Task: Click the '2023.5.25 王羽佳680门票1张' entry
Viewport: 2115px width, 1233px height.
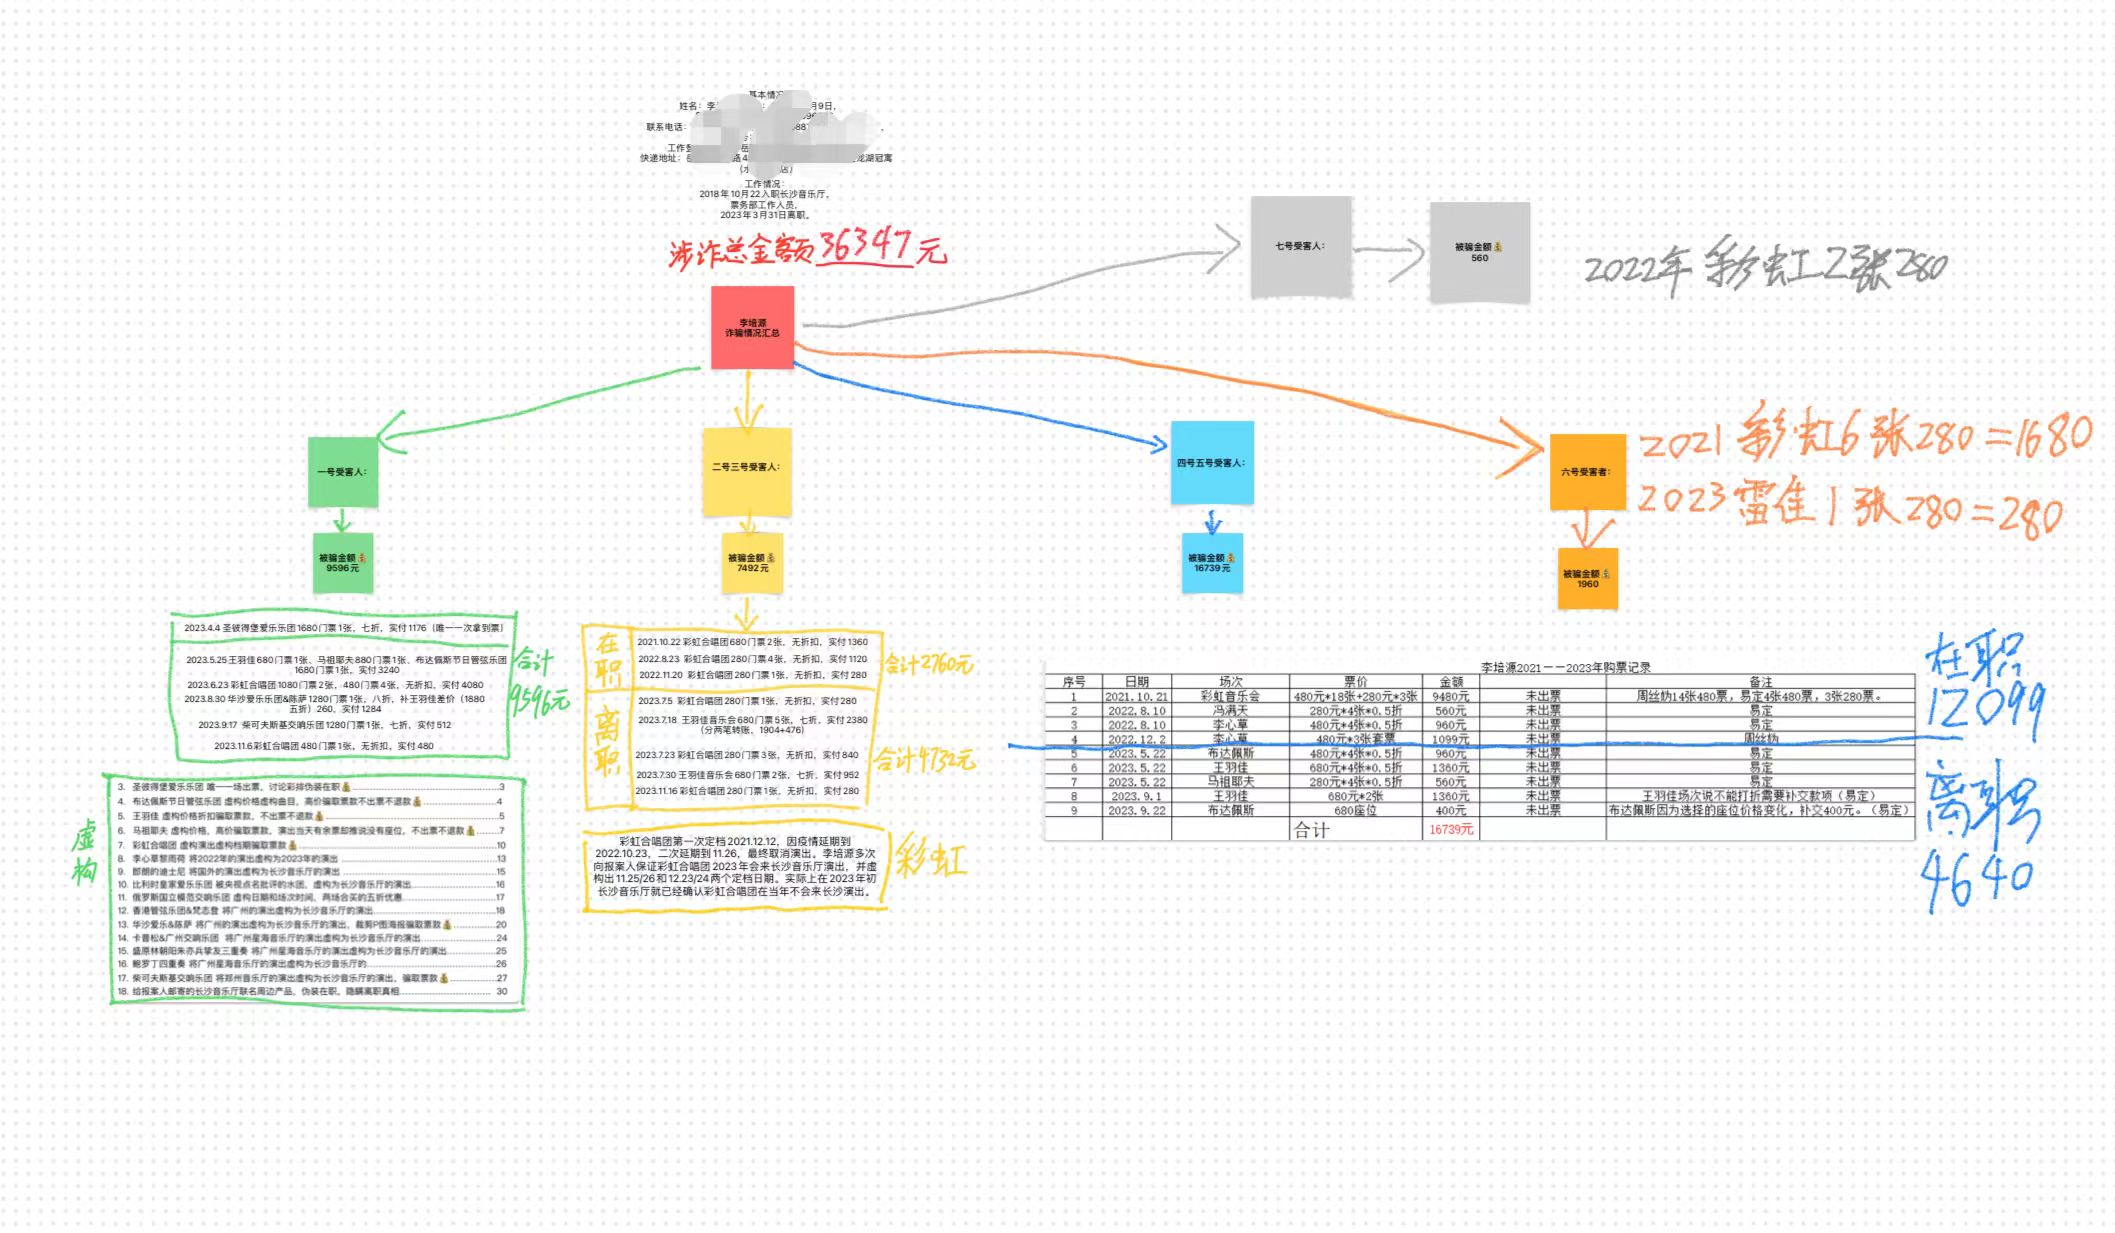Action: pos(346,665)
